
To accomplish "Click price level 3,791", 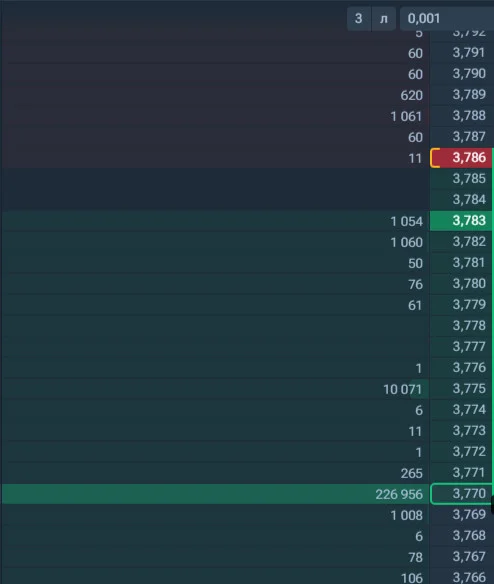I will pos(469,53).
